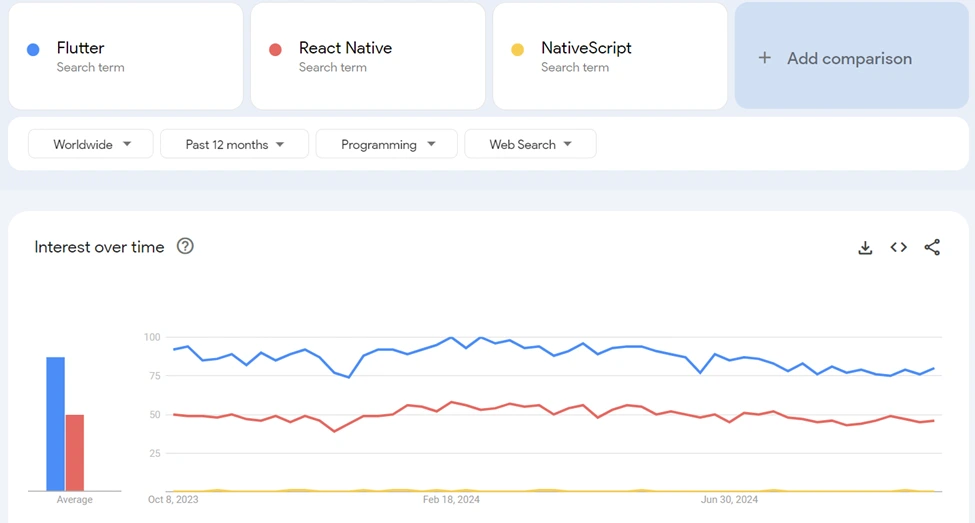Click the blue Flutter average bar
The height and width of the screenshot is (523, 975).
(55, 424)
